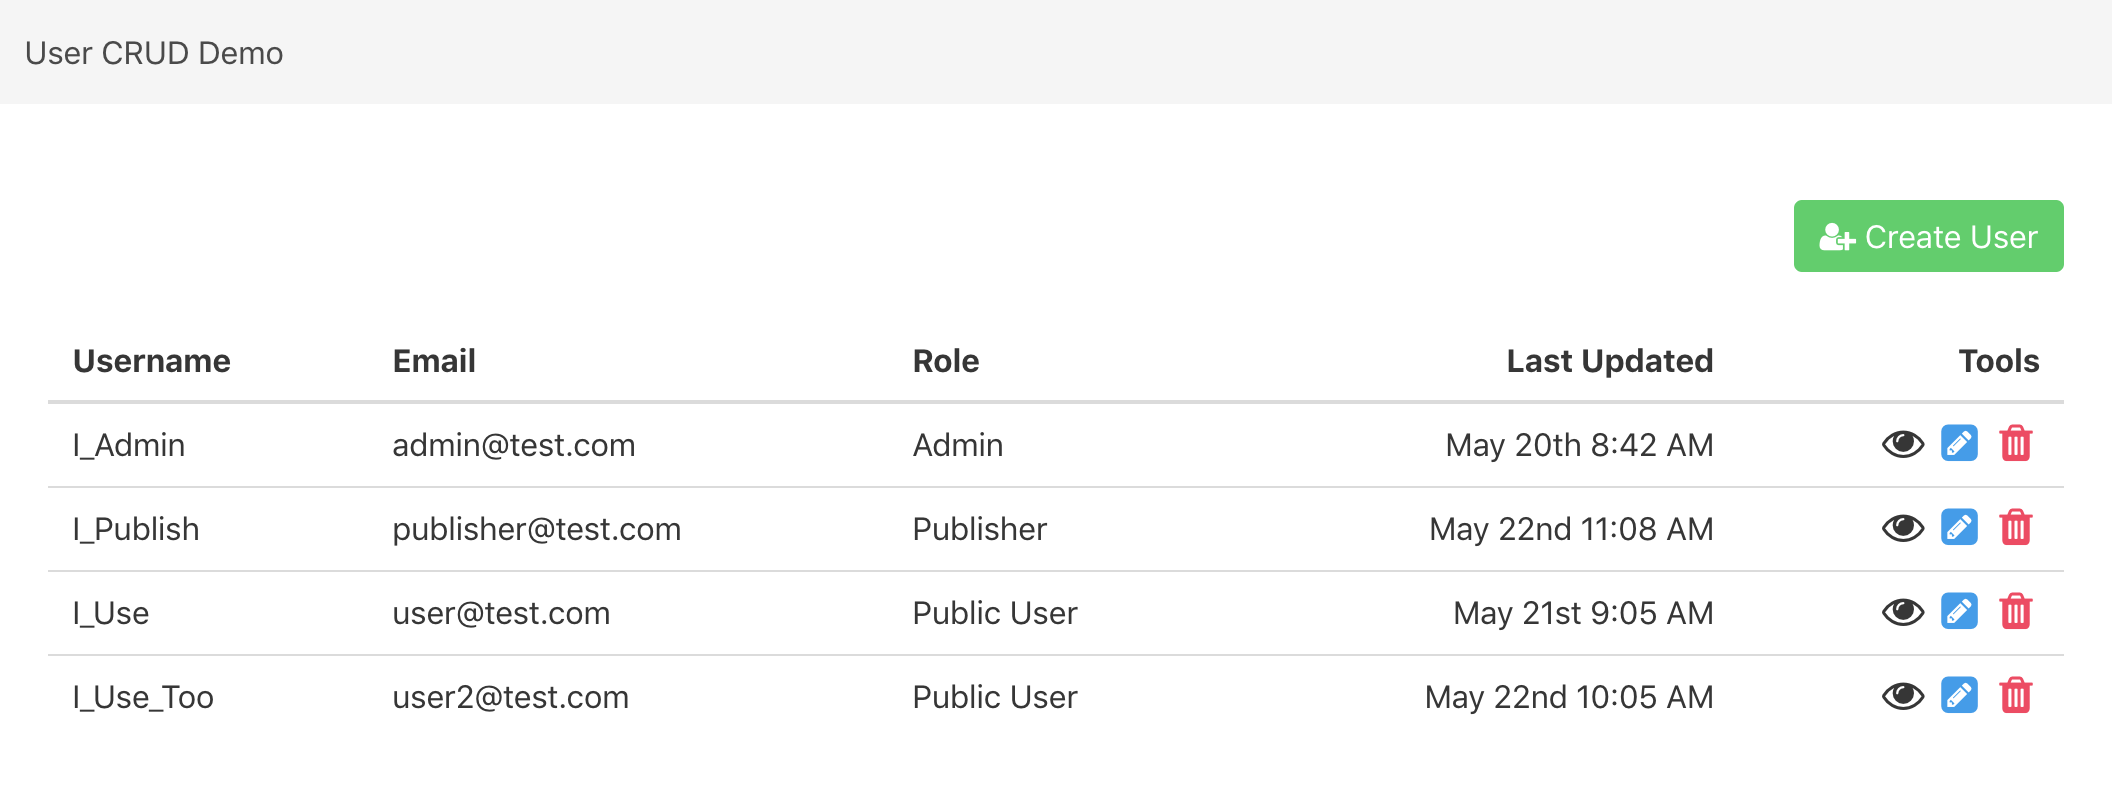Open the edit pencil for I_Publish
The width and height of the screenshot is (2112, 792).
point(1959,528)
